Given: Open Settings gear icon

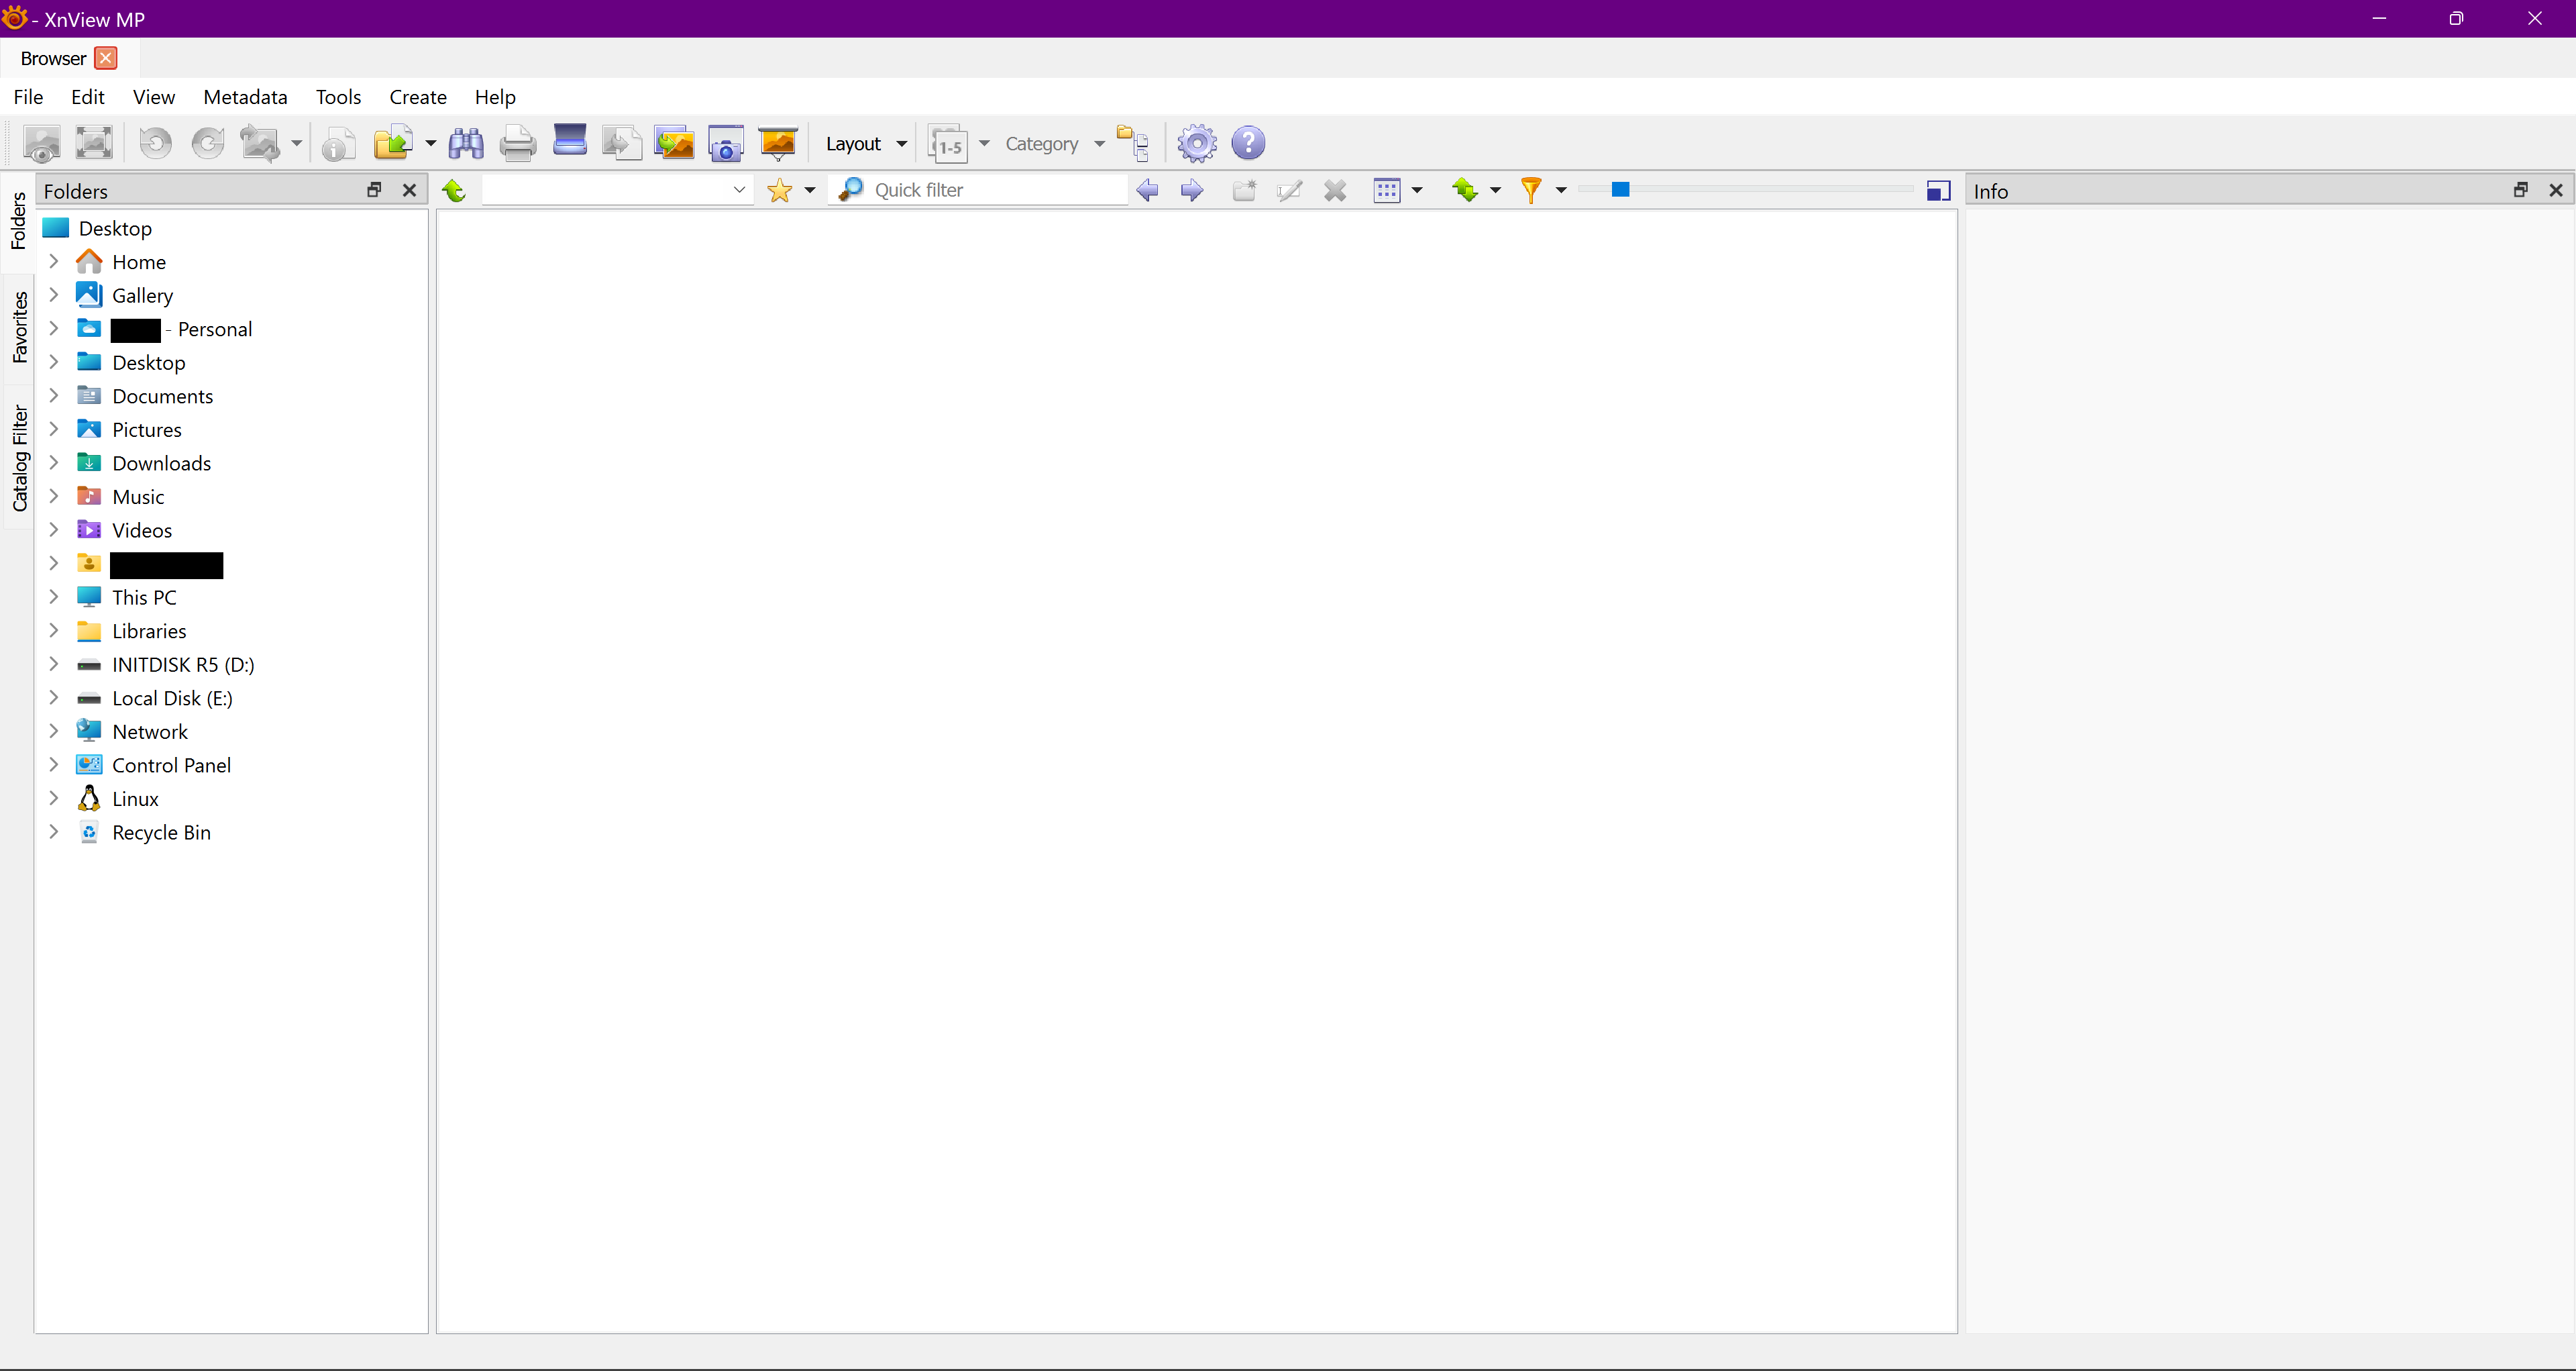Looking at the screenshot, I should (x=1196, y=144).
